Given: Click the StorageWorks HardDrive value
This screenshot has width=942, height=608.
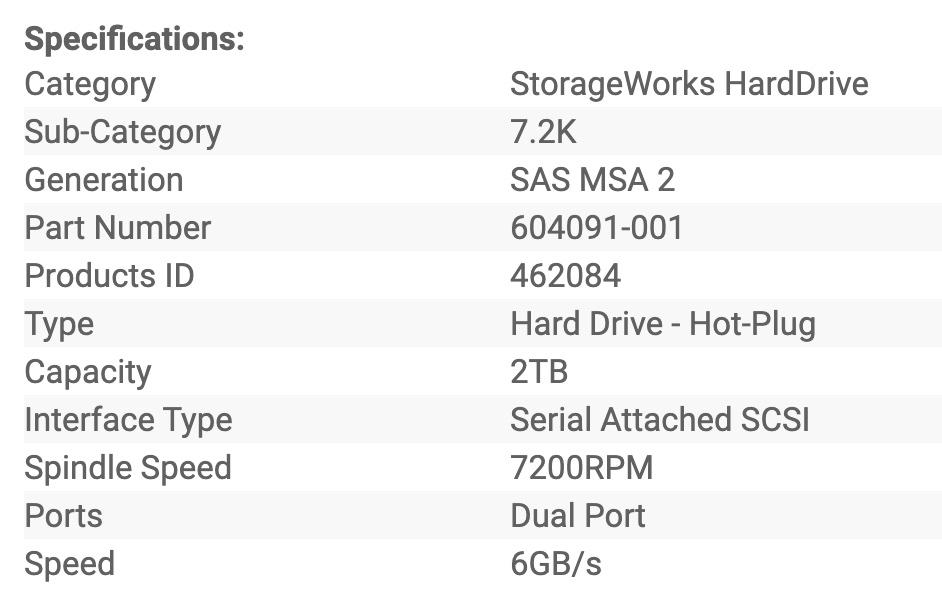Looking at the screenshot, I should [689, 84].
